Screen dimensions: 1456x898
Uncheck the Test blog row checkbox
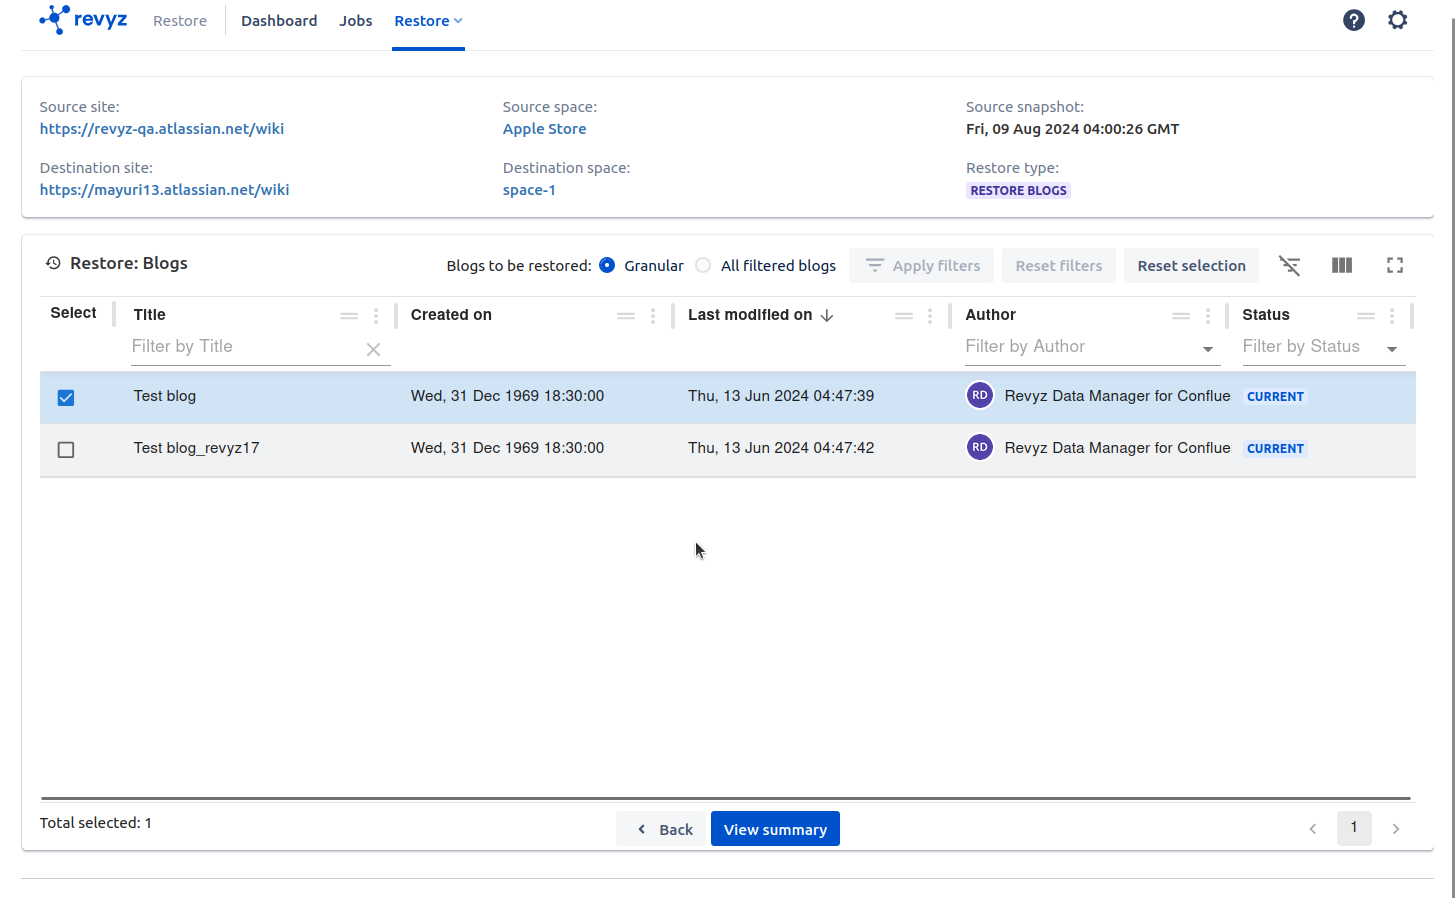pyautogui.click(x=66, y=398)
